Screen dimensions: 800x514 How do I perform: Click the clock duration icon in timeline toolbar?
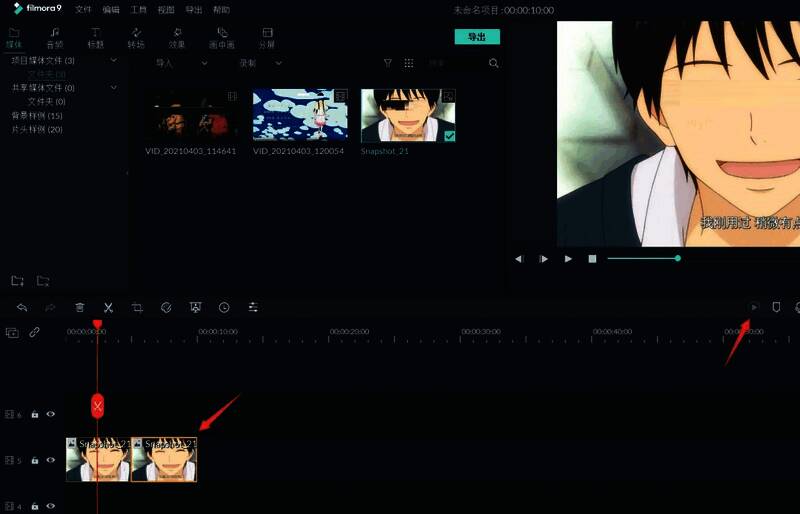224,307
